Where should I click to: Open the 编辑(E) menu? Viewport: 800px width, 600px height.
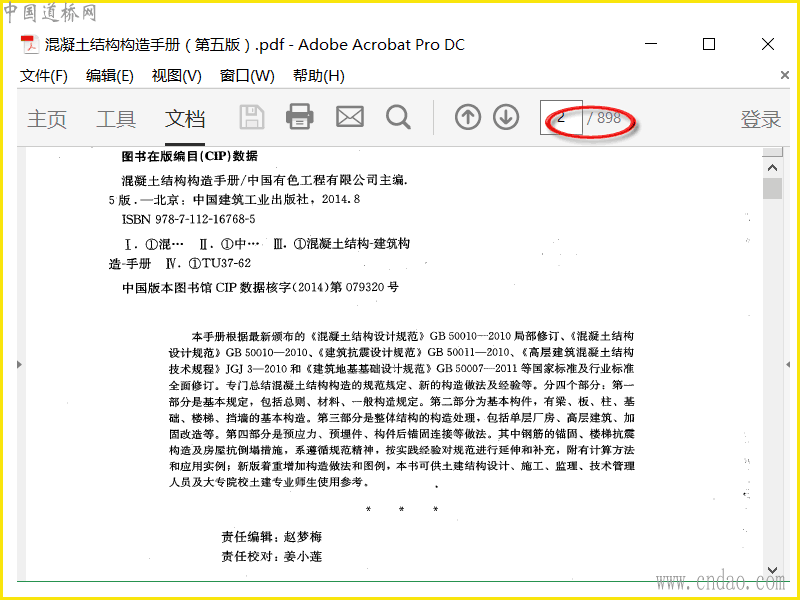click(110, 76)
